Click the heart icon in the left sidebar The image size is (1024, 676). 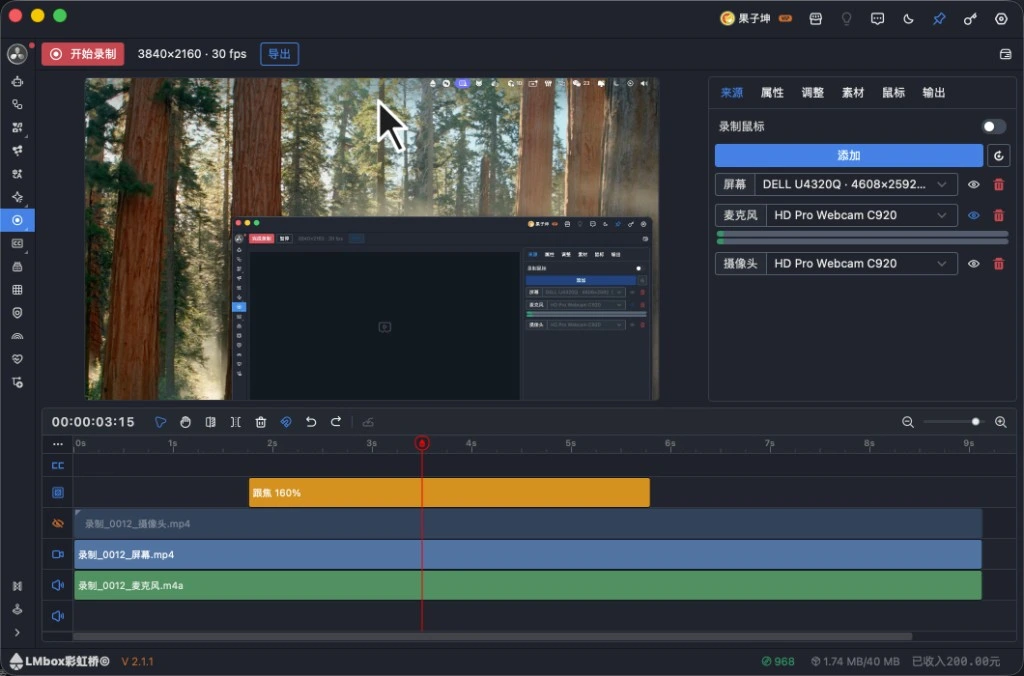[18, 359]
